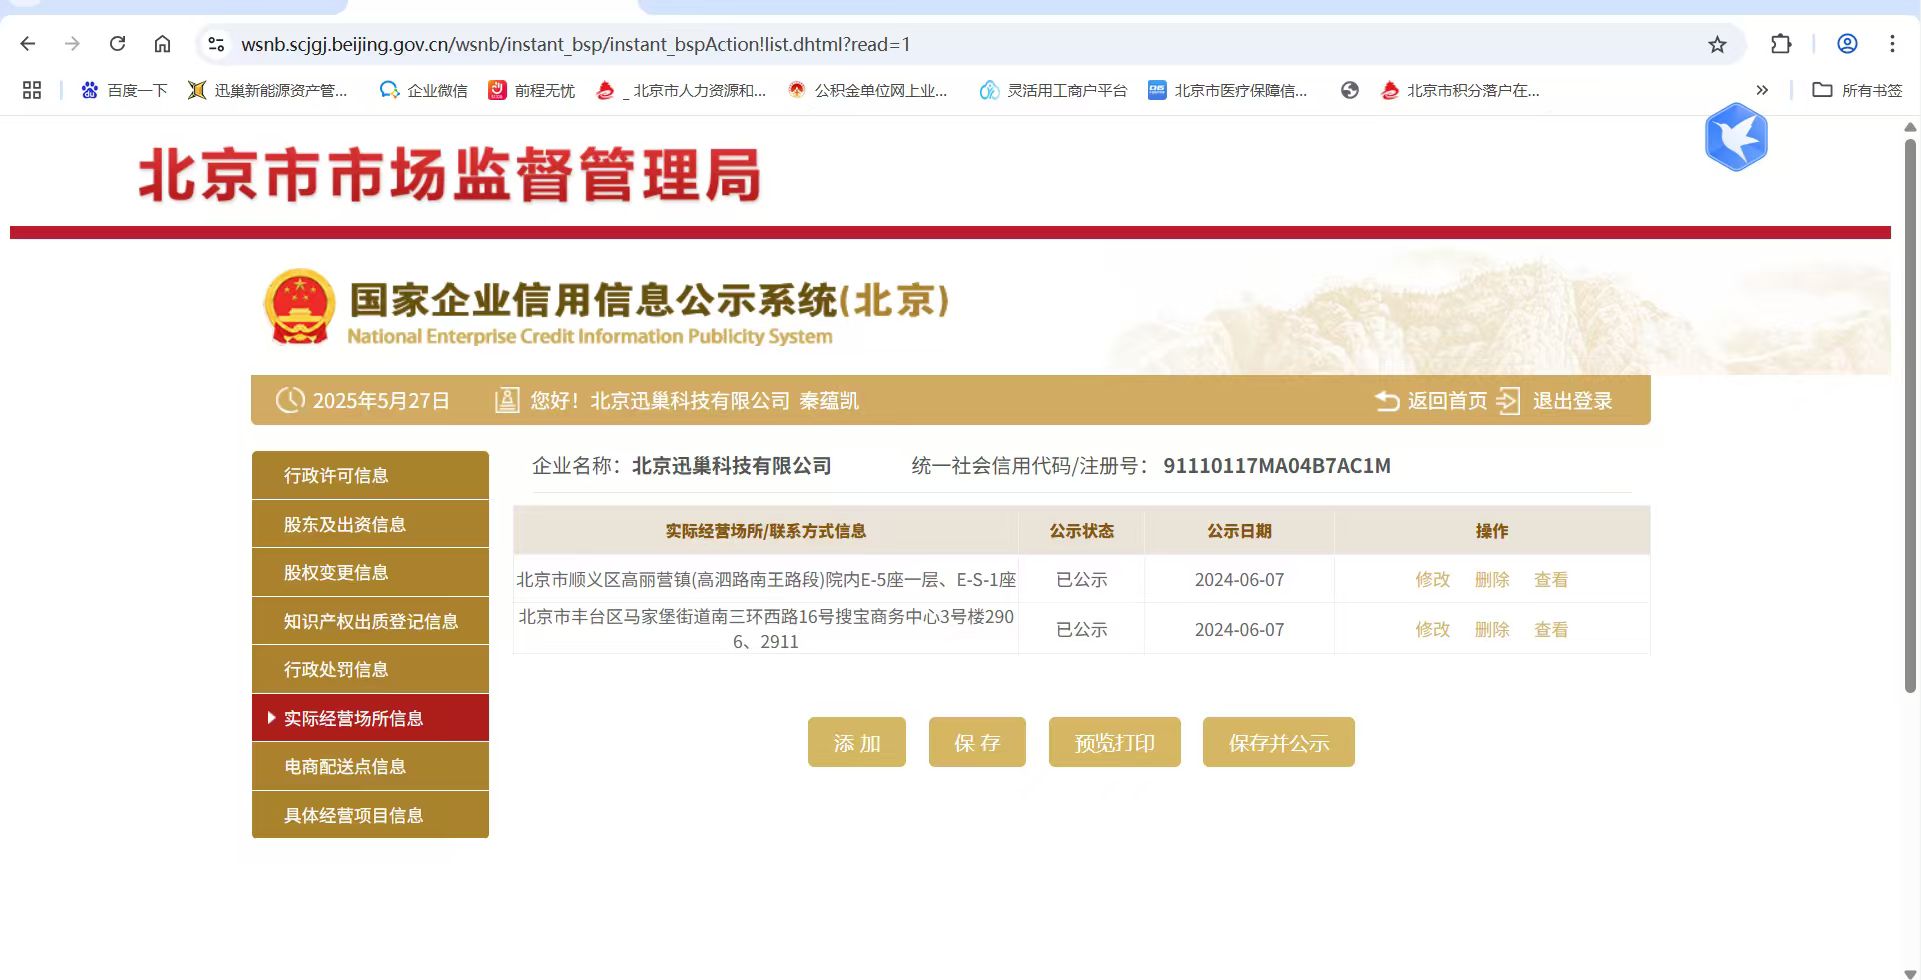
Task: Open the 公积金单位网上业 bookmark
Action: tap(868, 90)
